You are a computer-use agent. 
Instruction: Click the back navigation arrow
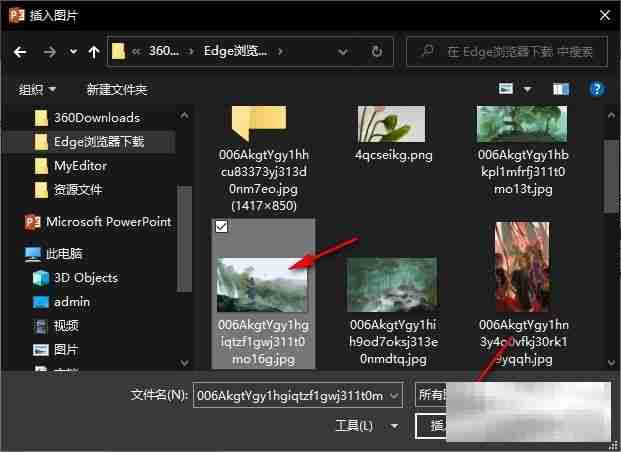(x=19, y=51)
